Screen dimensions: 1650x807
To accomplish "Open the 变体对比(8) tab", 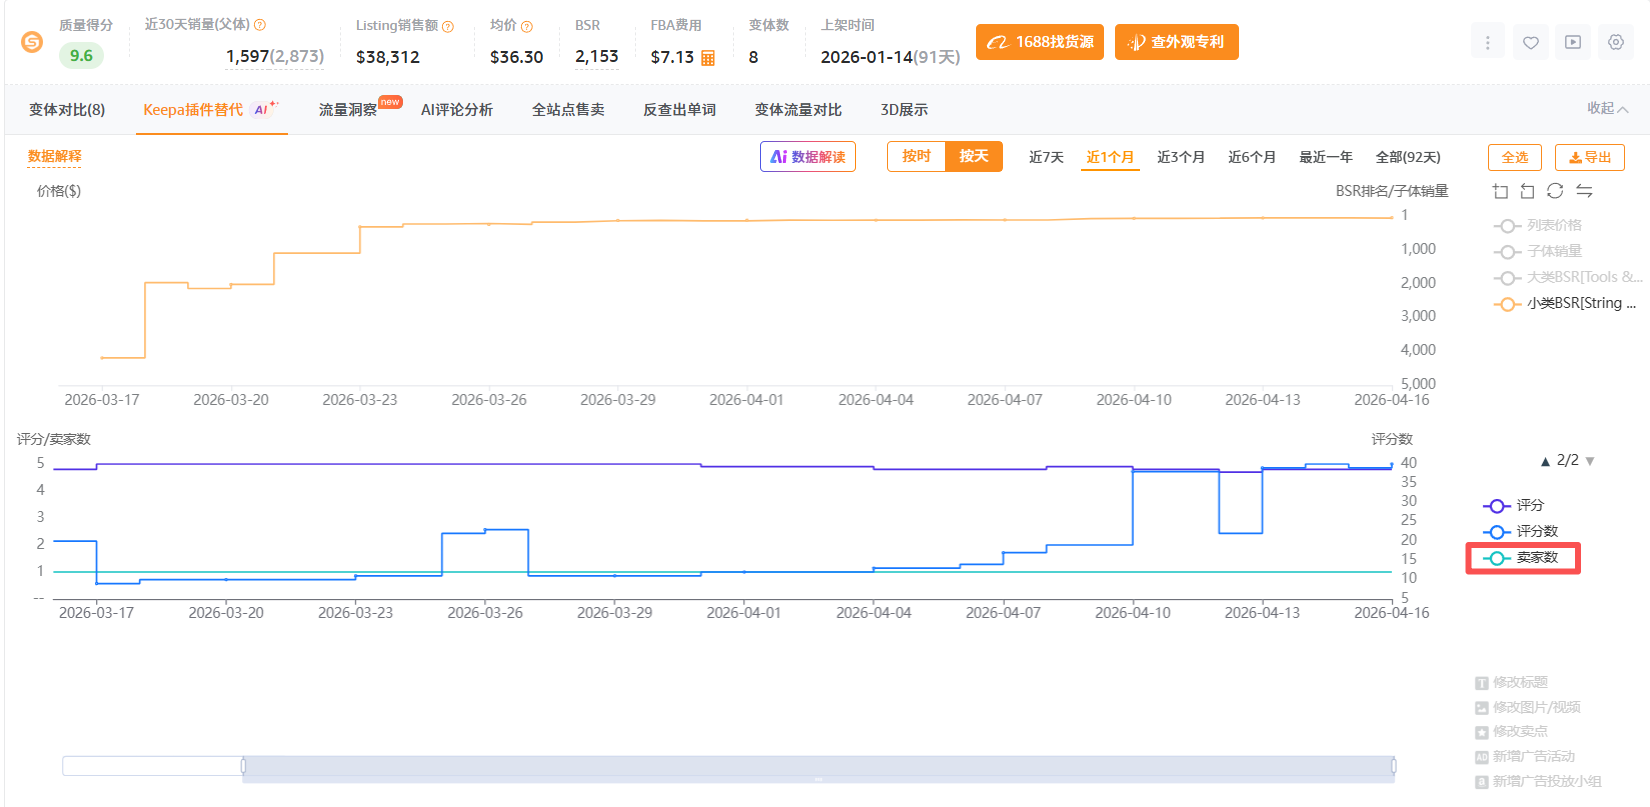I will pos(67,110).
